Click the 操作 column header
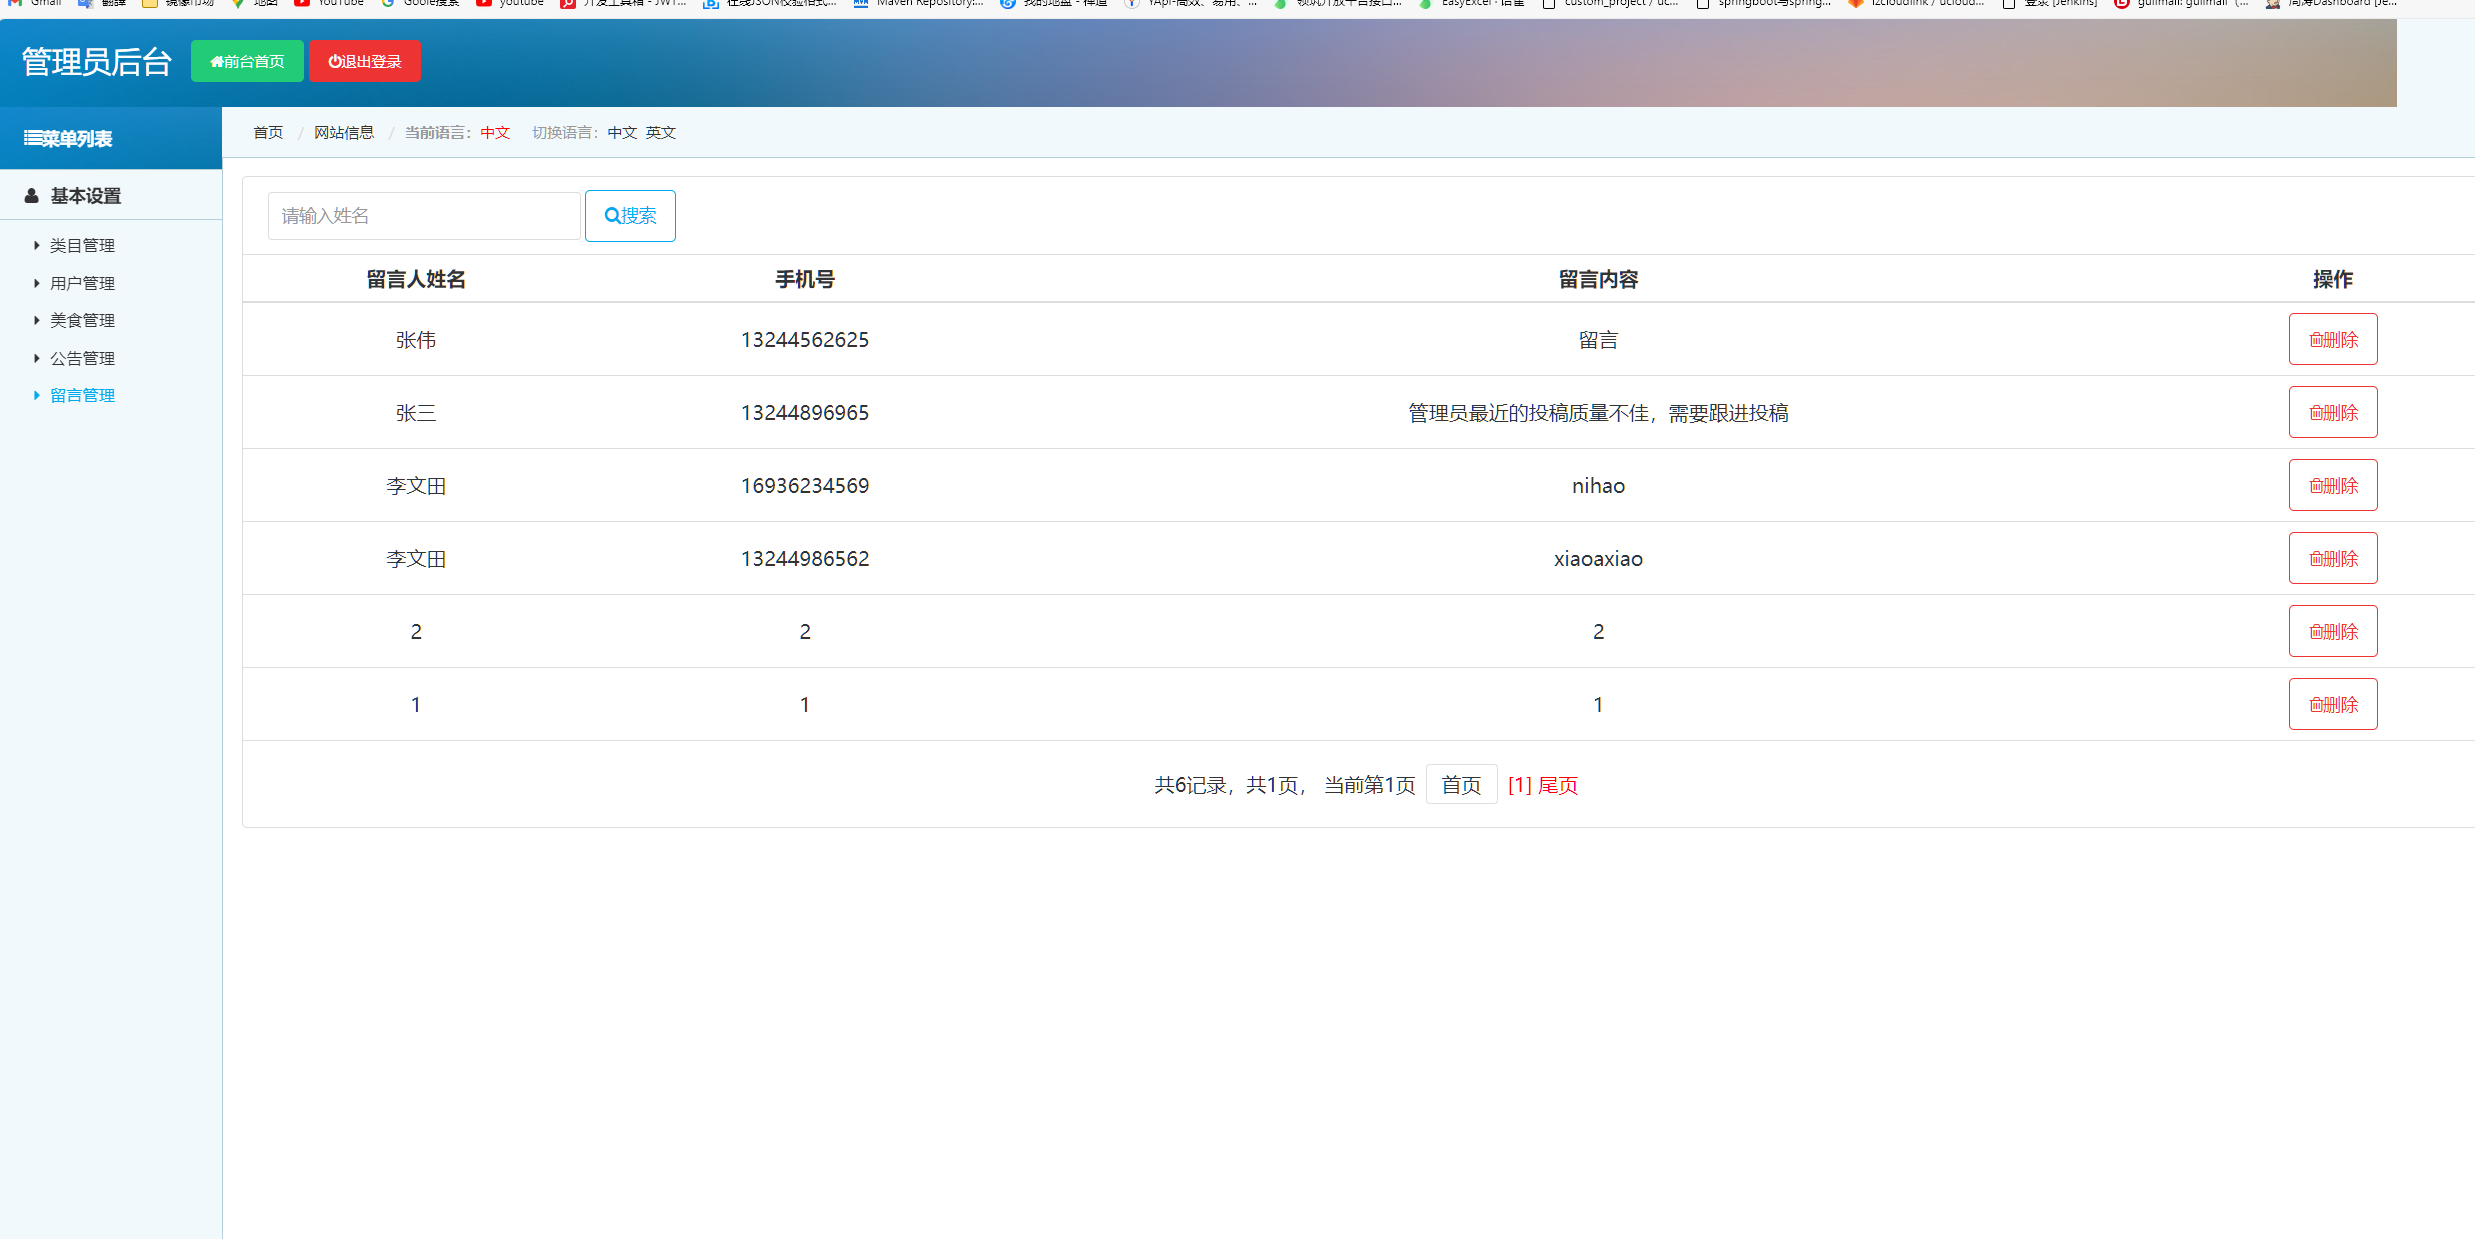The image size is (2475, 1239). [2333, 280]
